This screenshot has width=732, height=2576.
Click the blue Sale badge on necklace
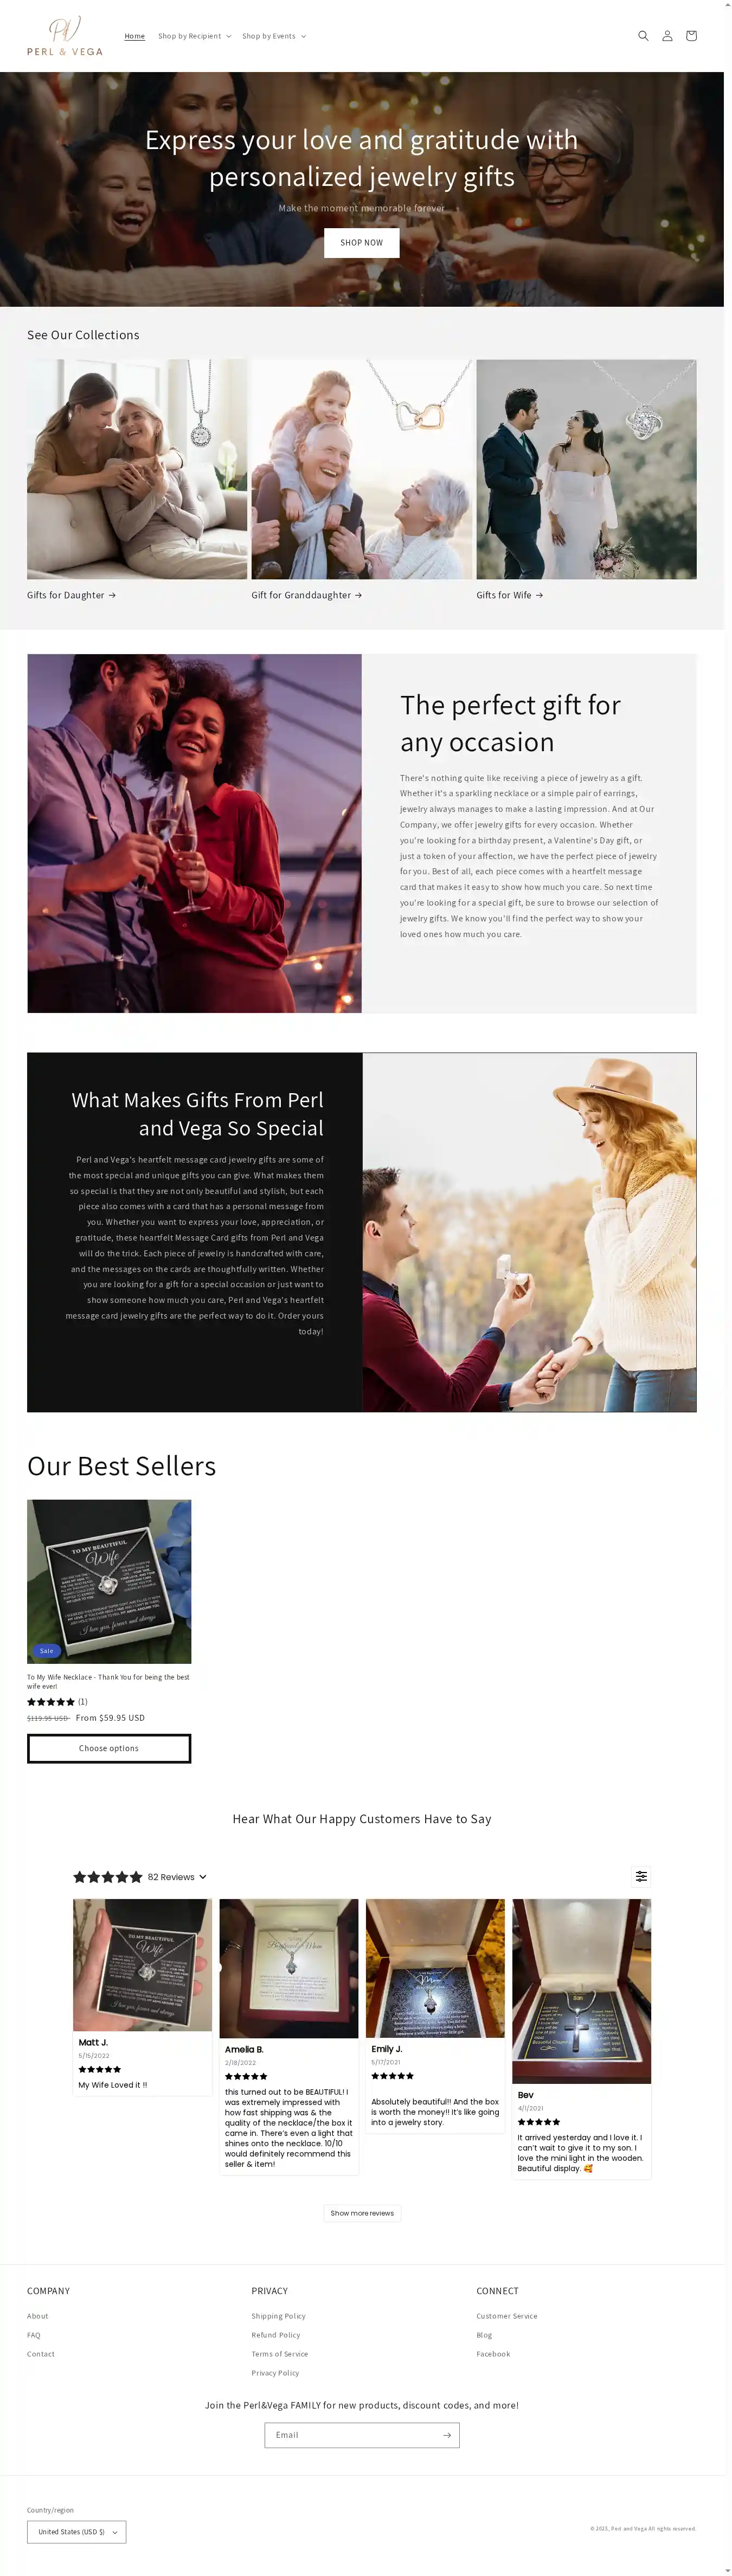pos(47,1651)
